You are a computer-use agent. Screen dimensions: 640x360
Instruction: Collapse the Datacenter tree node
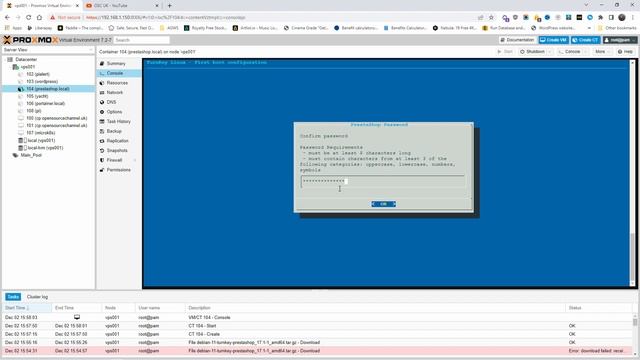click(5, 60)
